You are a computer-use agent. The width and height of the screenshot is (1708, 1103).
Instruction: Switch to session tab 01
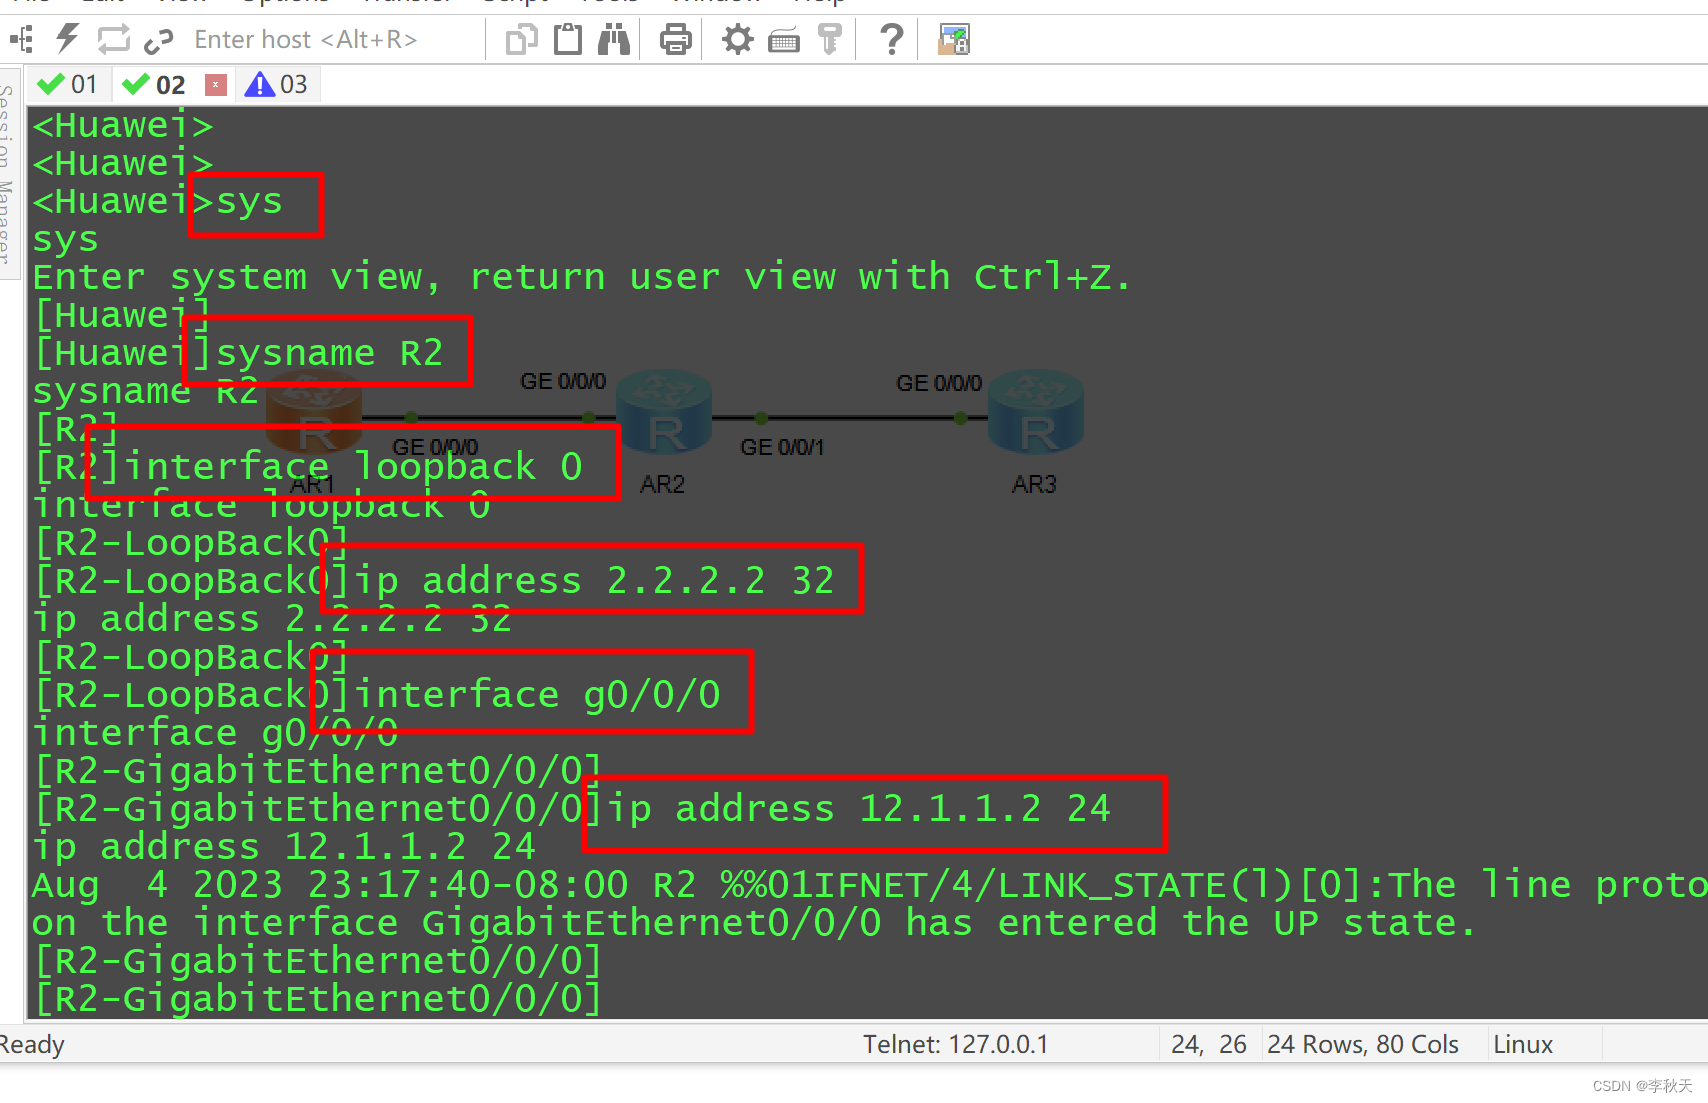coord(68,85)
